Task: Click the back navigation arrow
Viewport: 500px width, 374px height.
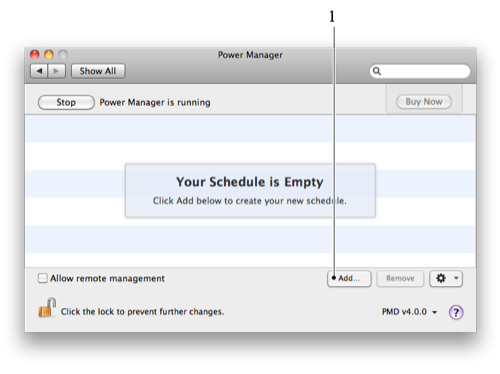Action: tap(39, 71)
